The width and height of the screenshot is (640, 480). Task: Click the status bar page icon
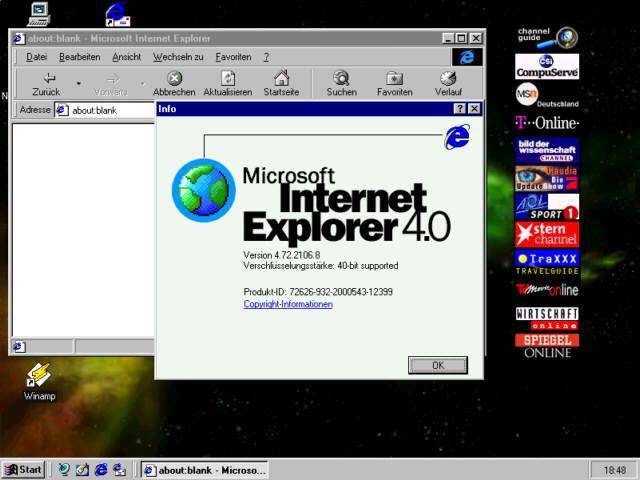19,347
